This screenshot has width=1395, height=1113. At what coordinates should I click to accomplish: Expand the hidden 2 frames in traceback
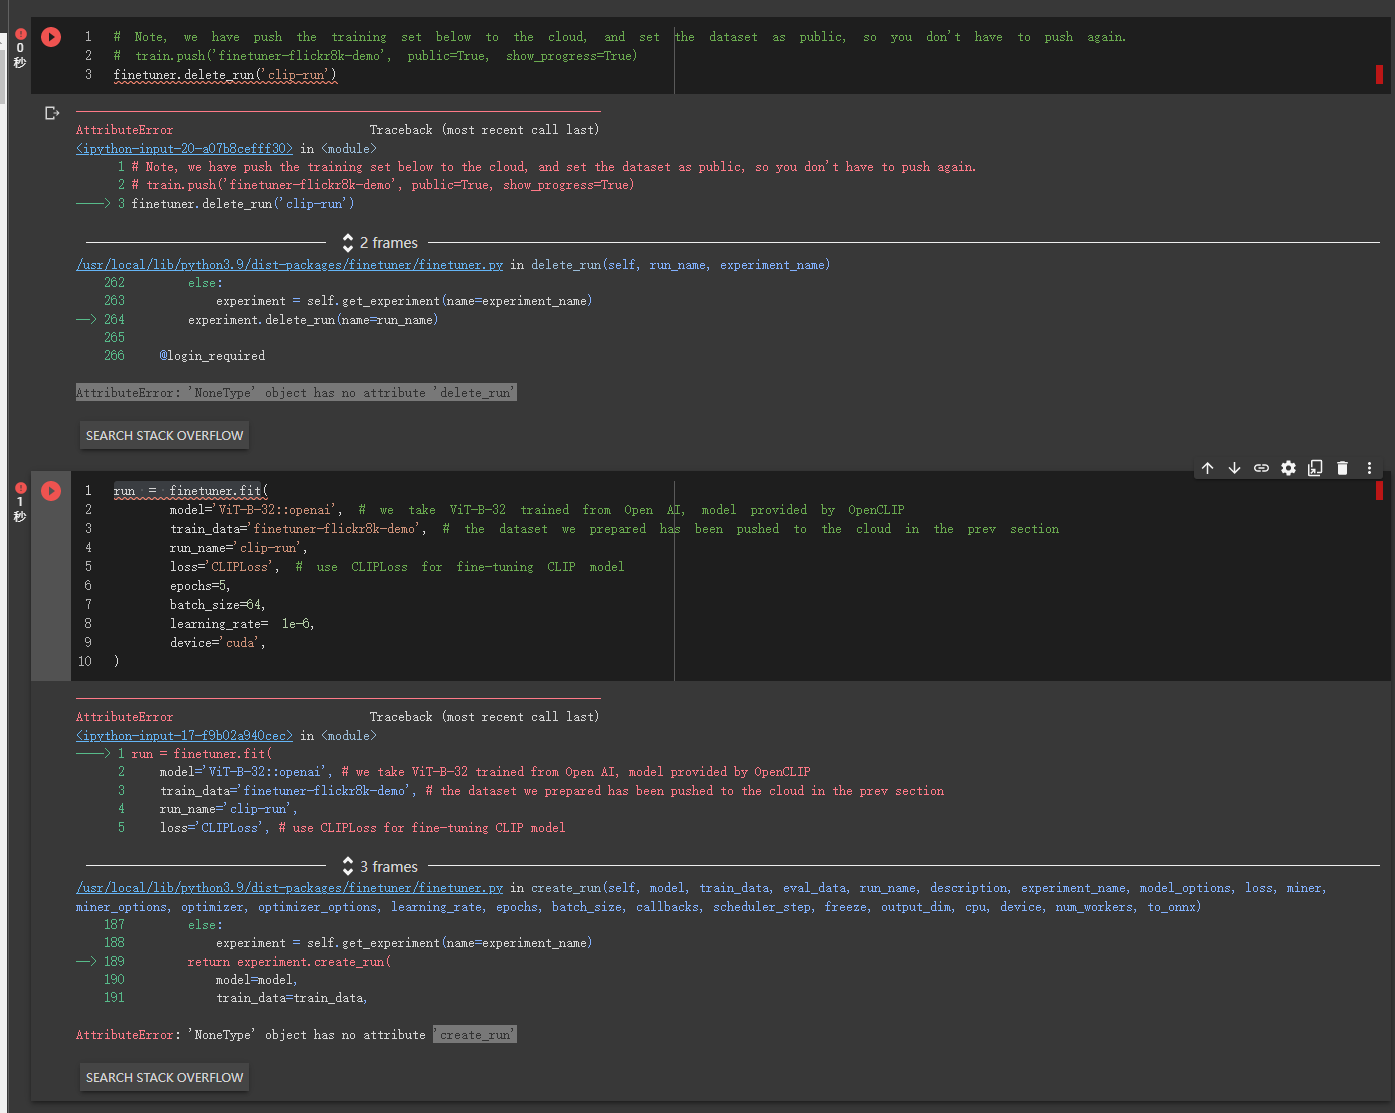tap(379, 242)
